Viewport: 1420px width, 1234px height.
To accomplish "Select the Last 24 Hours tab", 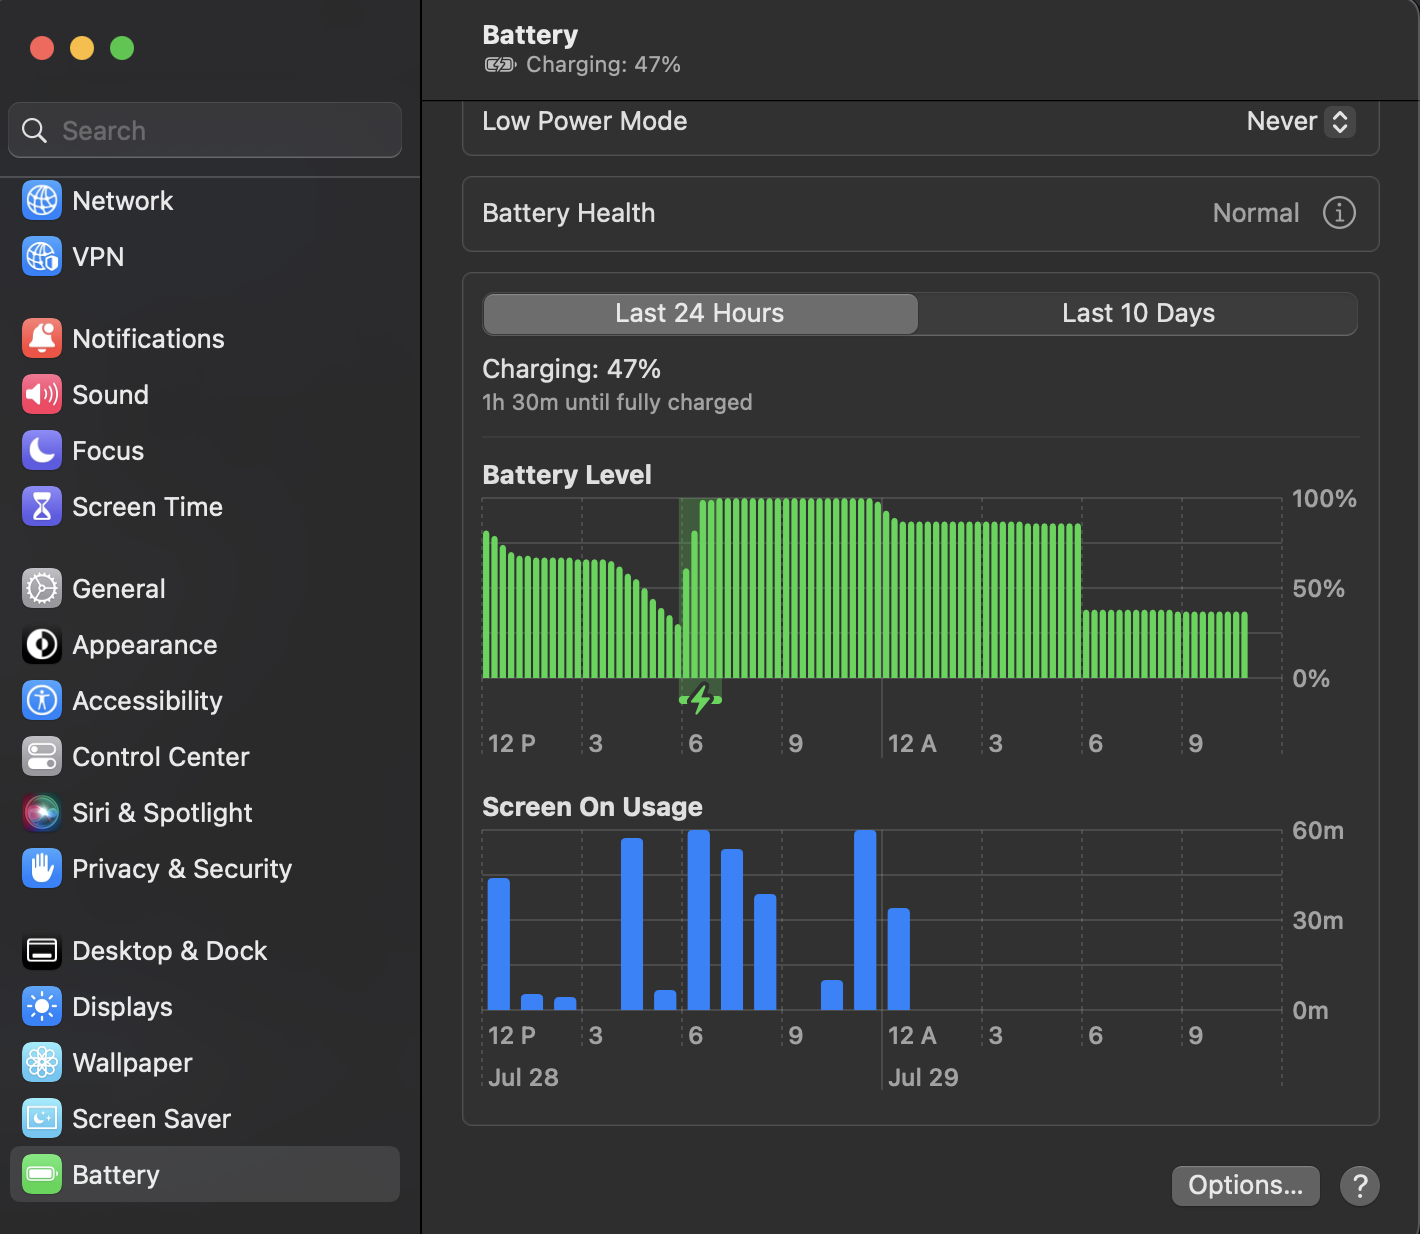I will 700,314.
